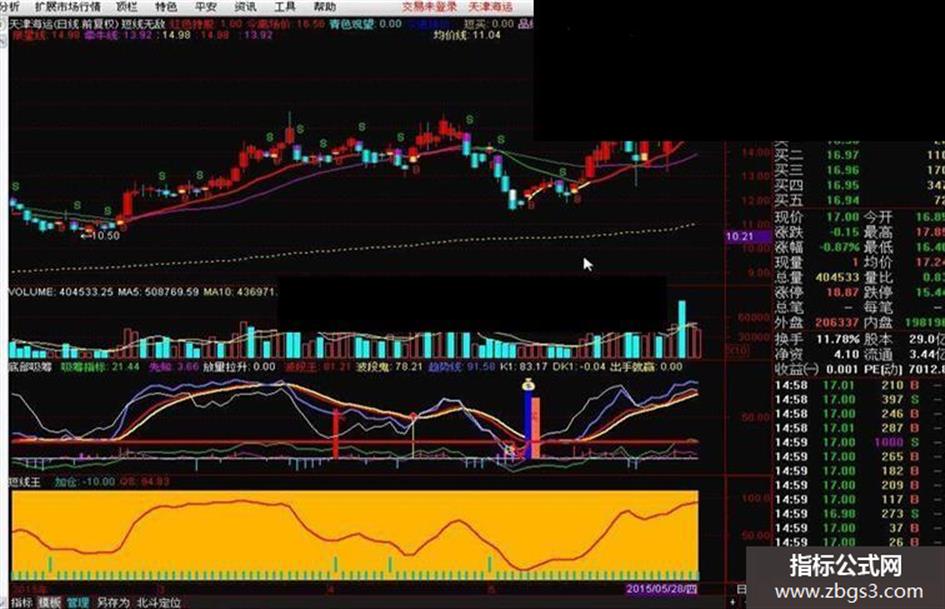Image resolution: width=945 pixels, height=609 pixels.
Task: Click the 外盘 value 206337
Action: 837,323
